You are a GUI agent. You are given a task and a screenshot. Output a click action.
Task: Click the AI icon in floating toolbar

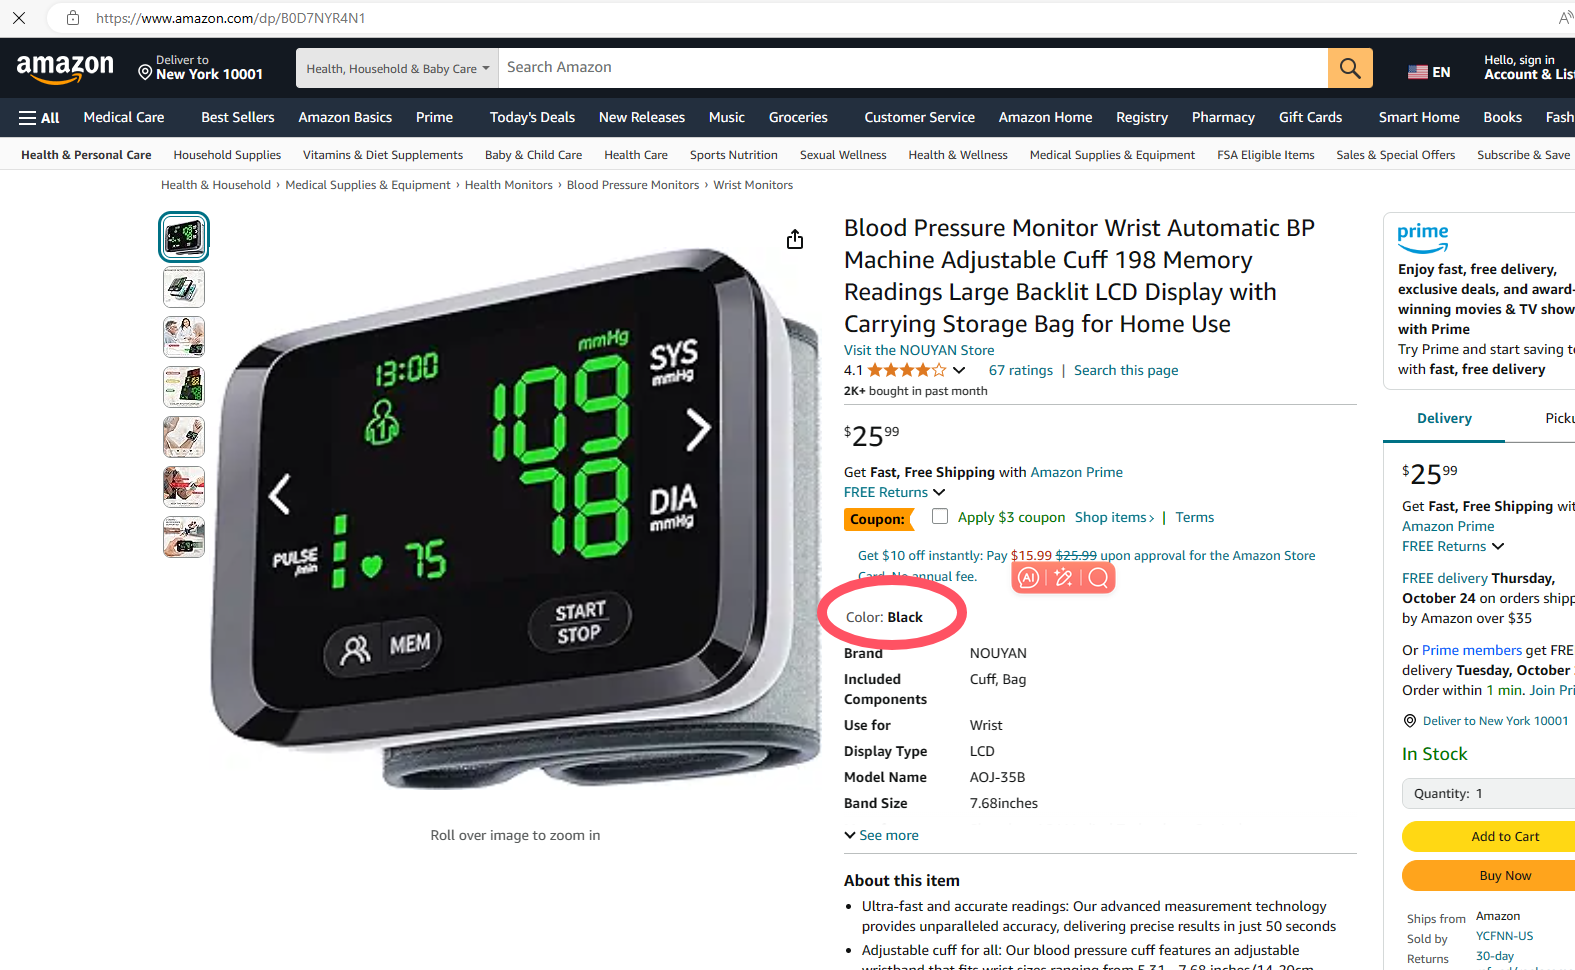click(1028, 577)
